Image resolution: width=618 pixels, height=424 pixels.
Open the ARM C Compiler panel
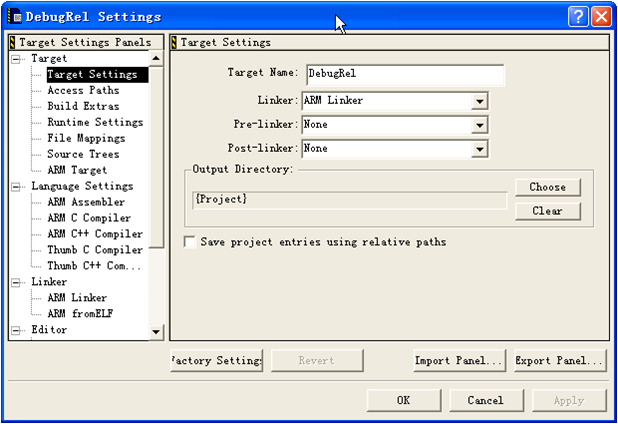(88, 218)
